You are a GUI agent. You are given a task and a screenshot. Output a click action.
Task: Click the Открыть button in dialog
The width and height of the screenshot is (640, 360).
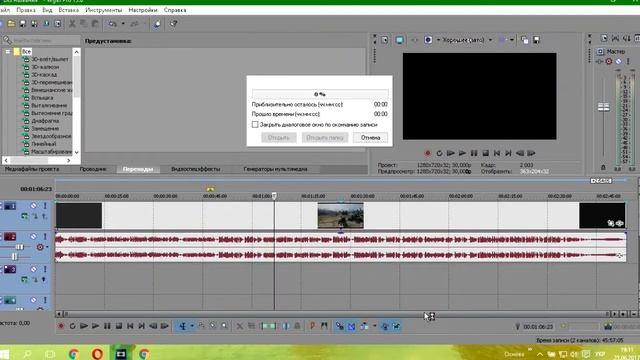coord(278,138)
